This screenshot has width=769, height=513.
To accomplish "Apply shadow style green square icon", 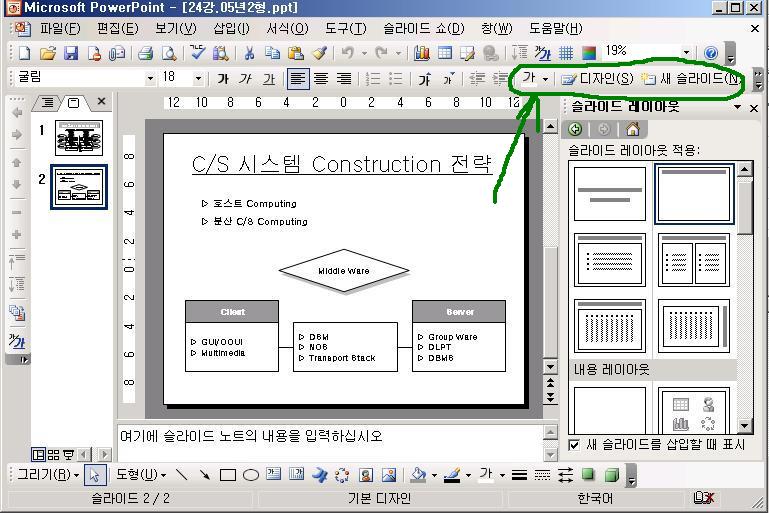I will [588, 475].
